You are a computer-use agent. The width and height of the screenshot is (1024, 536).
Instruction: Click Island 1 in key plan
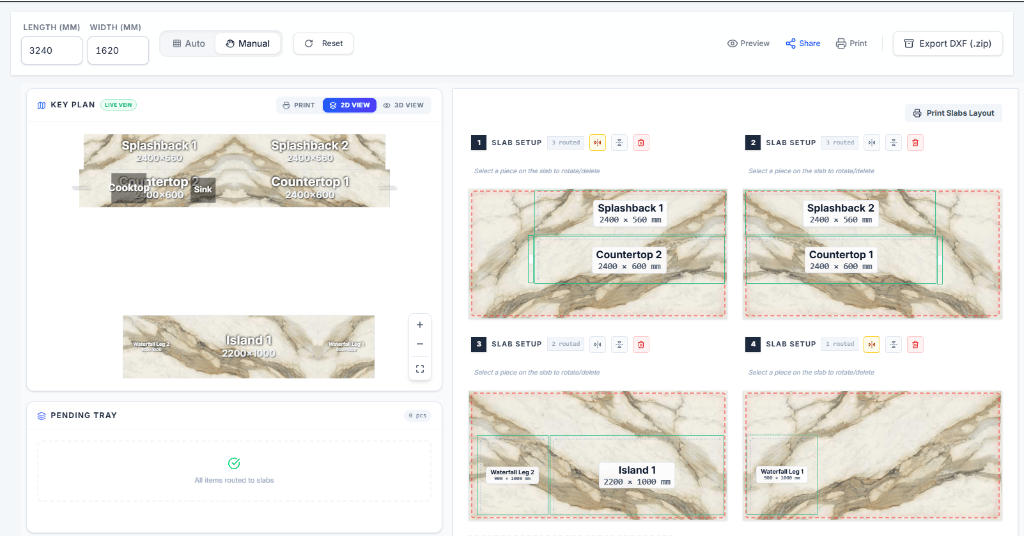(249, 346)
